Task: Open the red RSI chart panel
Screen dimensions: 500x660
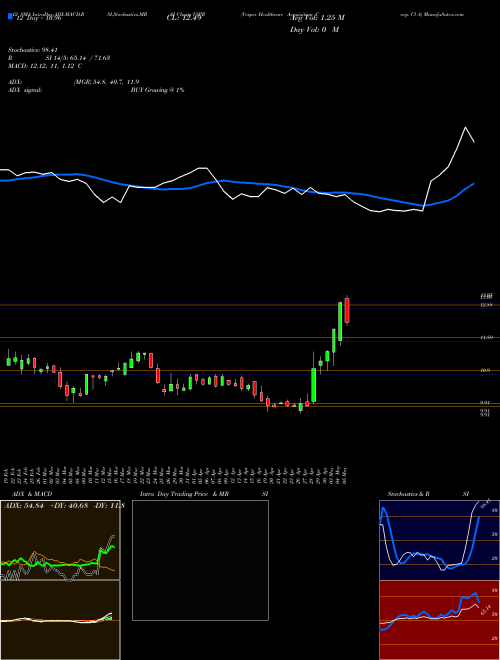Action: point(439,620)
